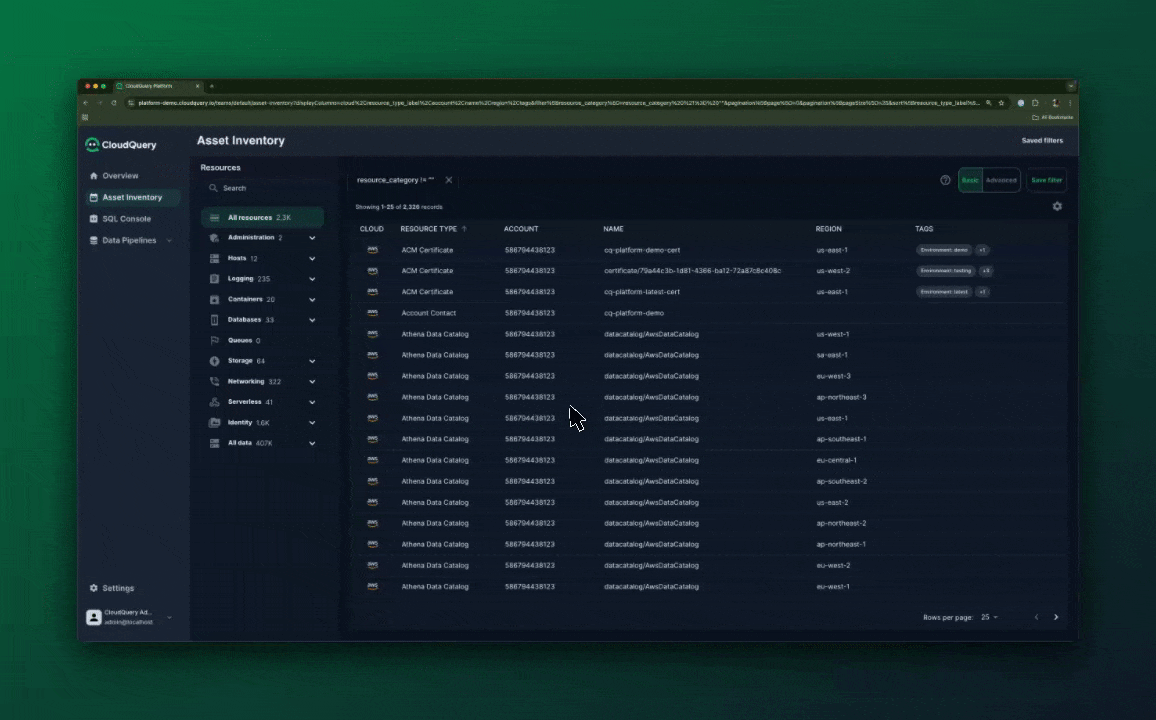The width and height of the screenshot is (1156, 720).
Task: Click the Resources search field
Action: (260, 188)
